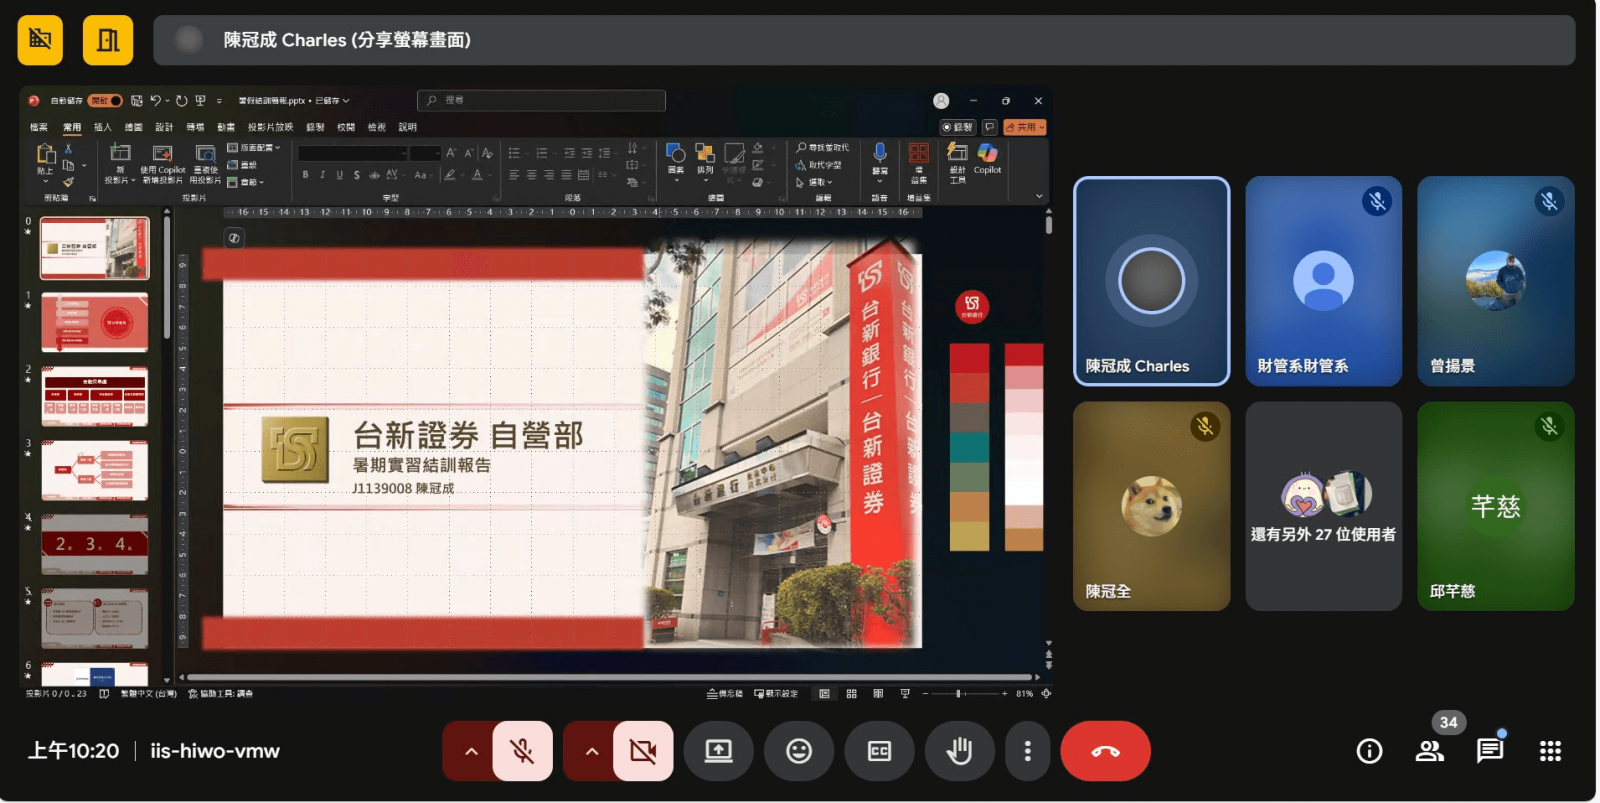Screen dimensions: 1600x803
Task: Click the font color A icon
Action: click(477, 175)
